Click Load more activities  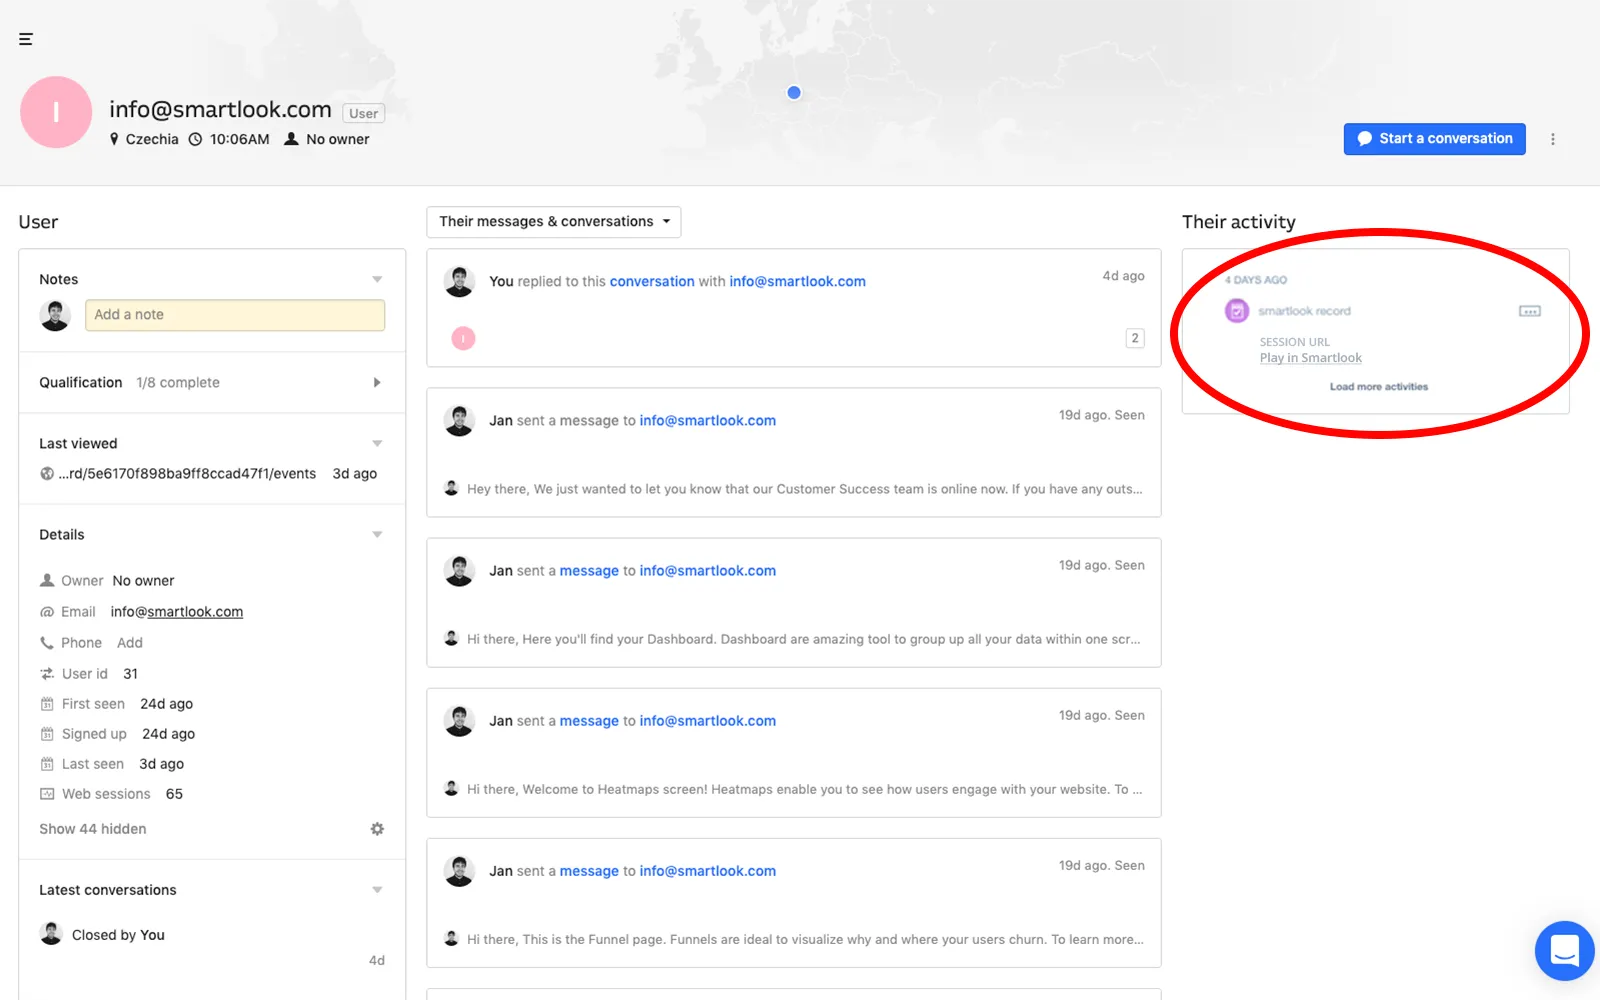pos(1379,387)
